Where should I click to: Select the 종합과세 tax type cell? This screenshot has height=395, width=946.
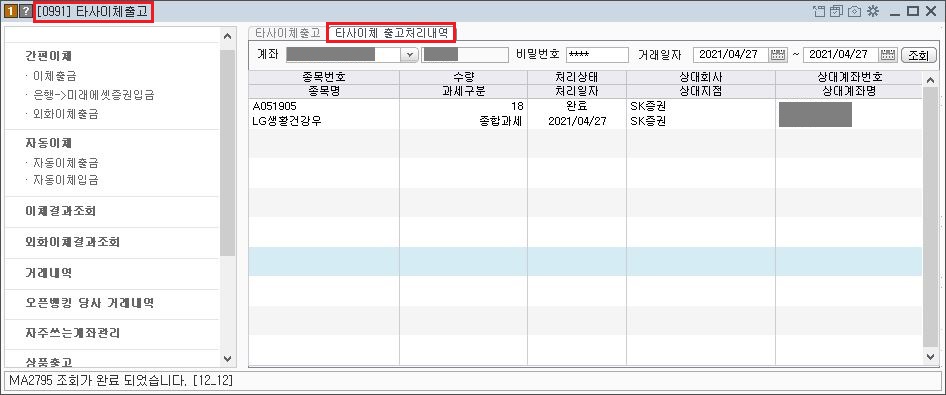click(x=463, y=121)
